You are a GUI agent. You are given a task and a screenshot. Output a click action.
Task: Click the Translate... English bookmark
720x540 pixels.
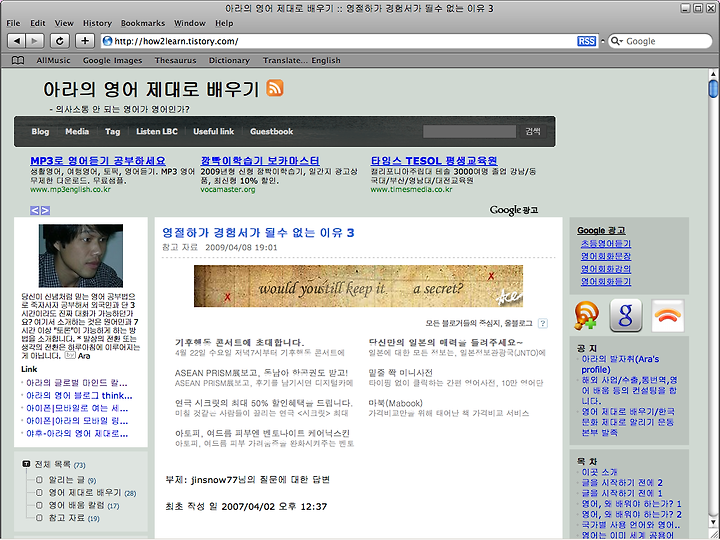click(x=302, y=60)
